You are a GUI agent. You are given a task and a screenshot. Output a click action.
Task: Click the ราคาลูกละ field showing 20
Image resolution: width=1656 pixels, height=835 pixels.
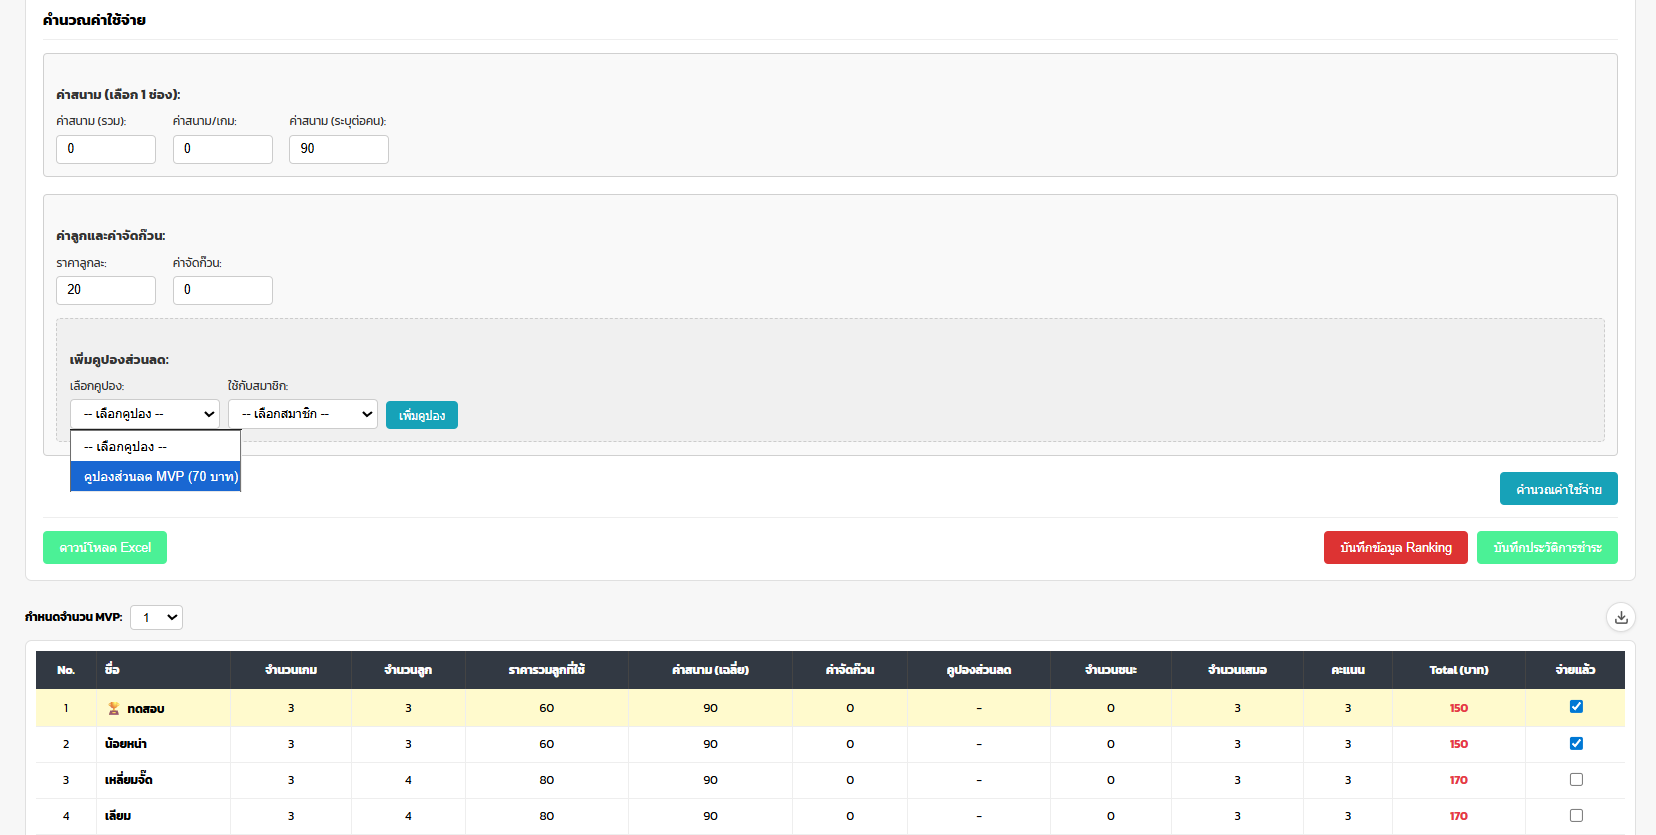pos(106,290)
